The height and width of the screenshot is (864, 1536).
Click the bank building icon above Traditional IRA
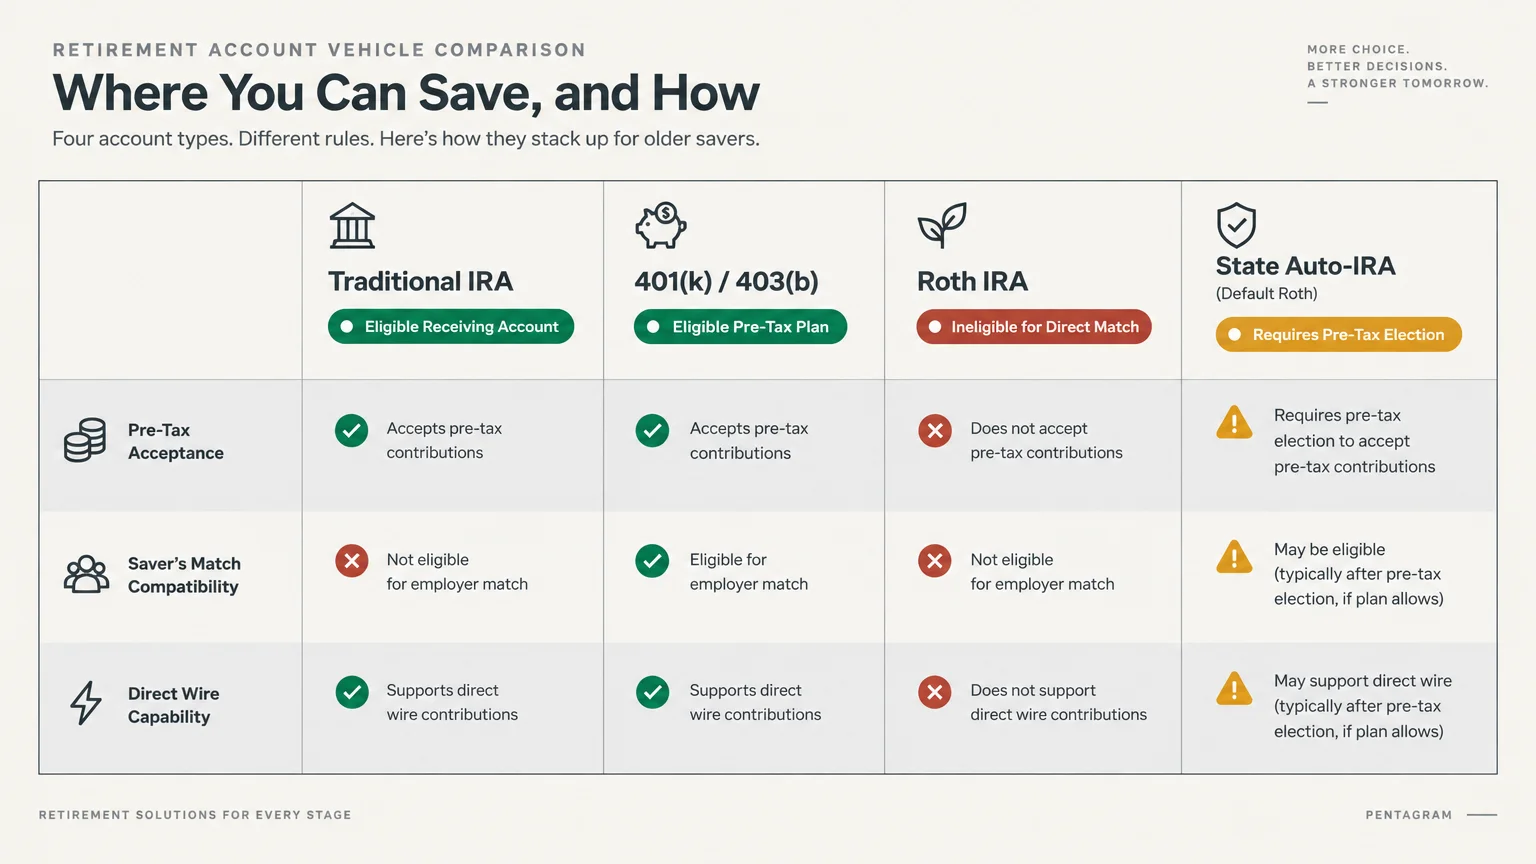tap(352, 225)
